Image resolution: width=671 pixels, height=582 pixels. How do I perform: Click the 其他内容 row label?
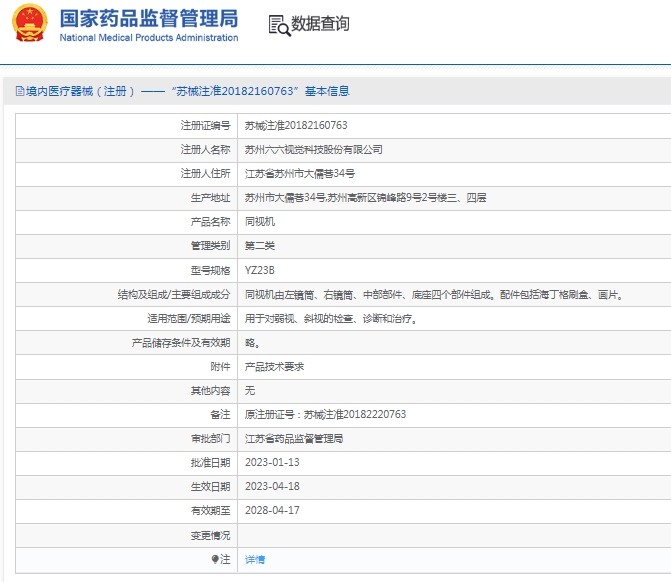tap(211, 390)
